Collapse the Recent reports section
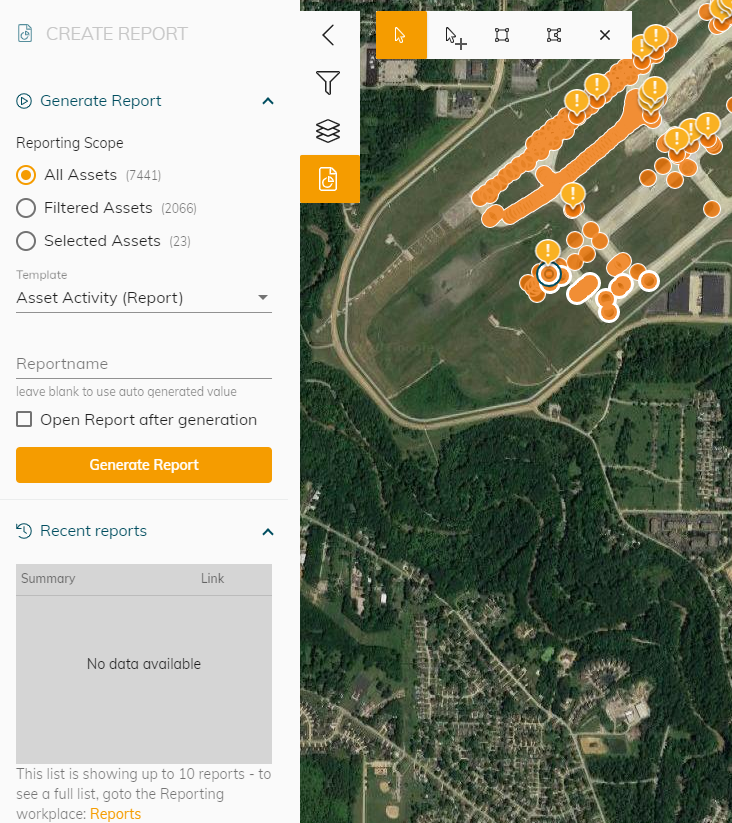This screenshot has height=823, width=732. pos(267,531)
